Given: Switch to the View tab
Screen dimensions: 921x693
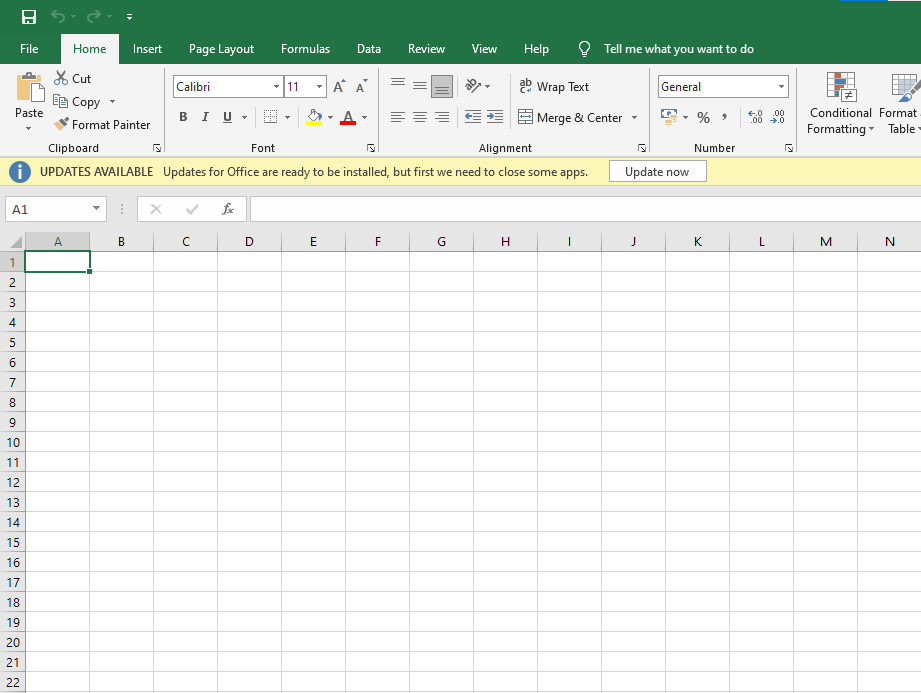Looking at the screenshot, I should coord(484,49).
